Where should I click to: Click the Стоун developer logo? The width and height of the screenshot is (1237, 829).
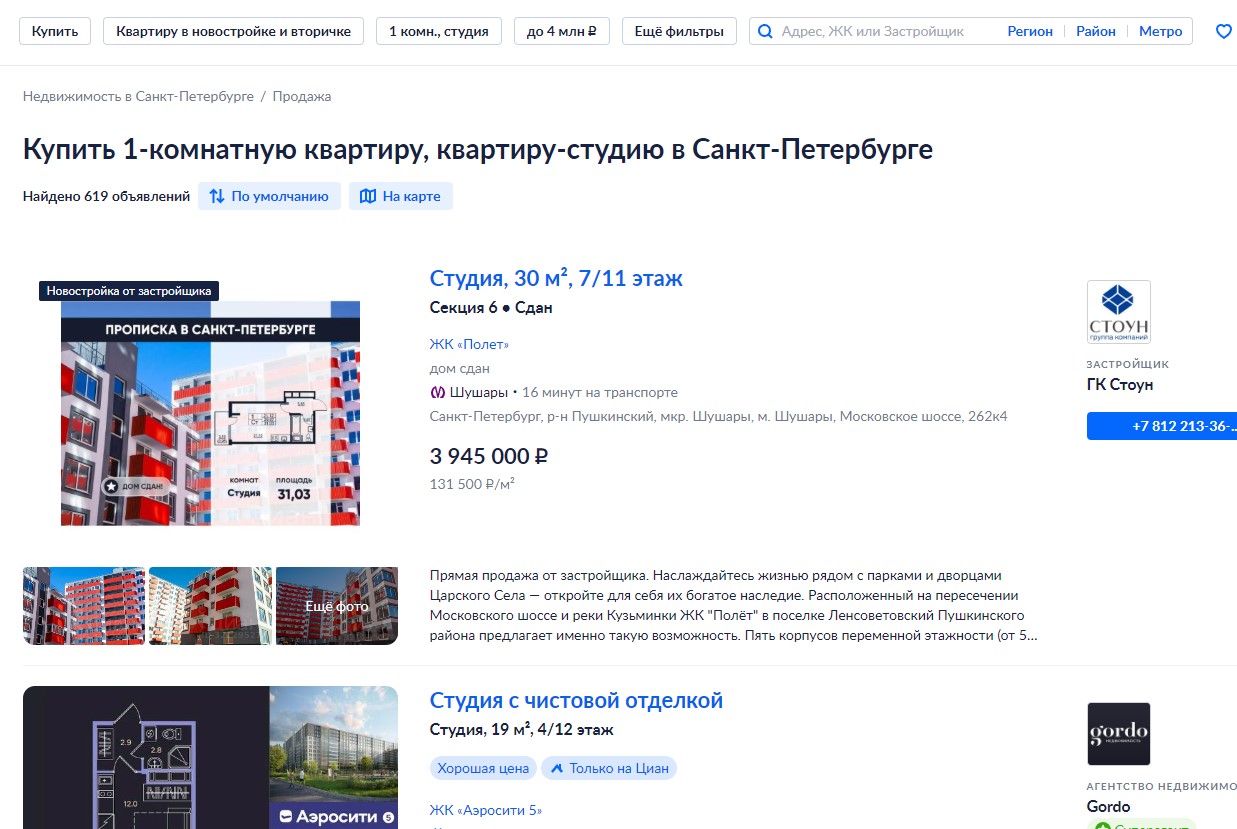pyautogui.click(x=1118, y=312)
